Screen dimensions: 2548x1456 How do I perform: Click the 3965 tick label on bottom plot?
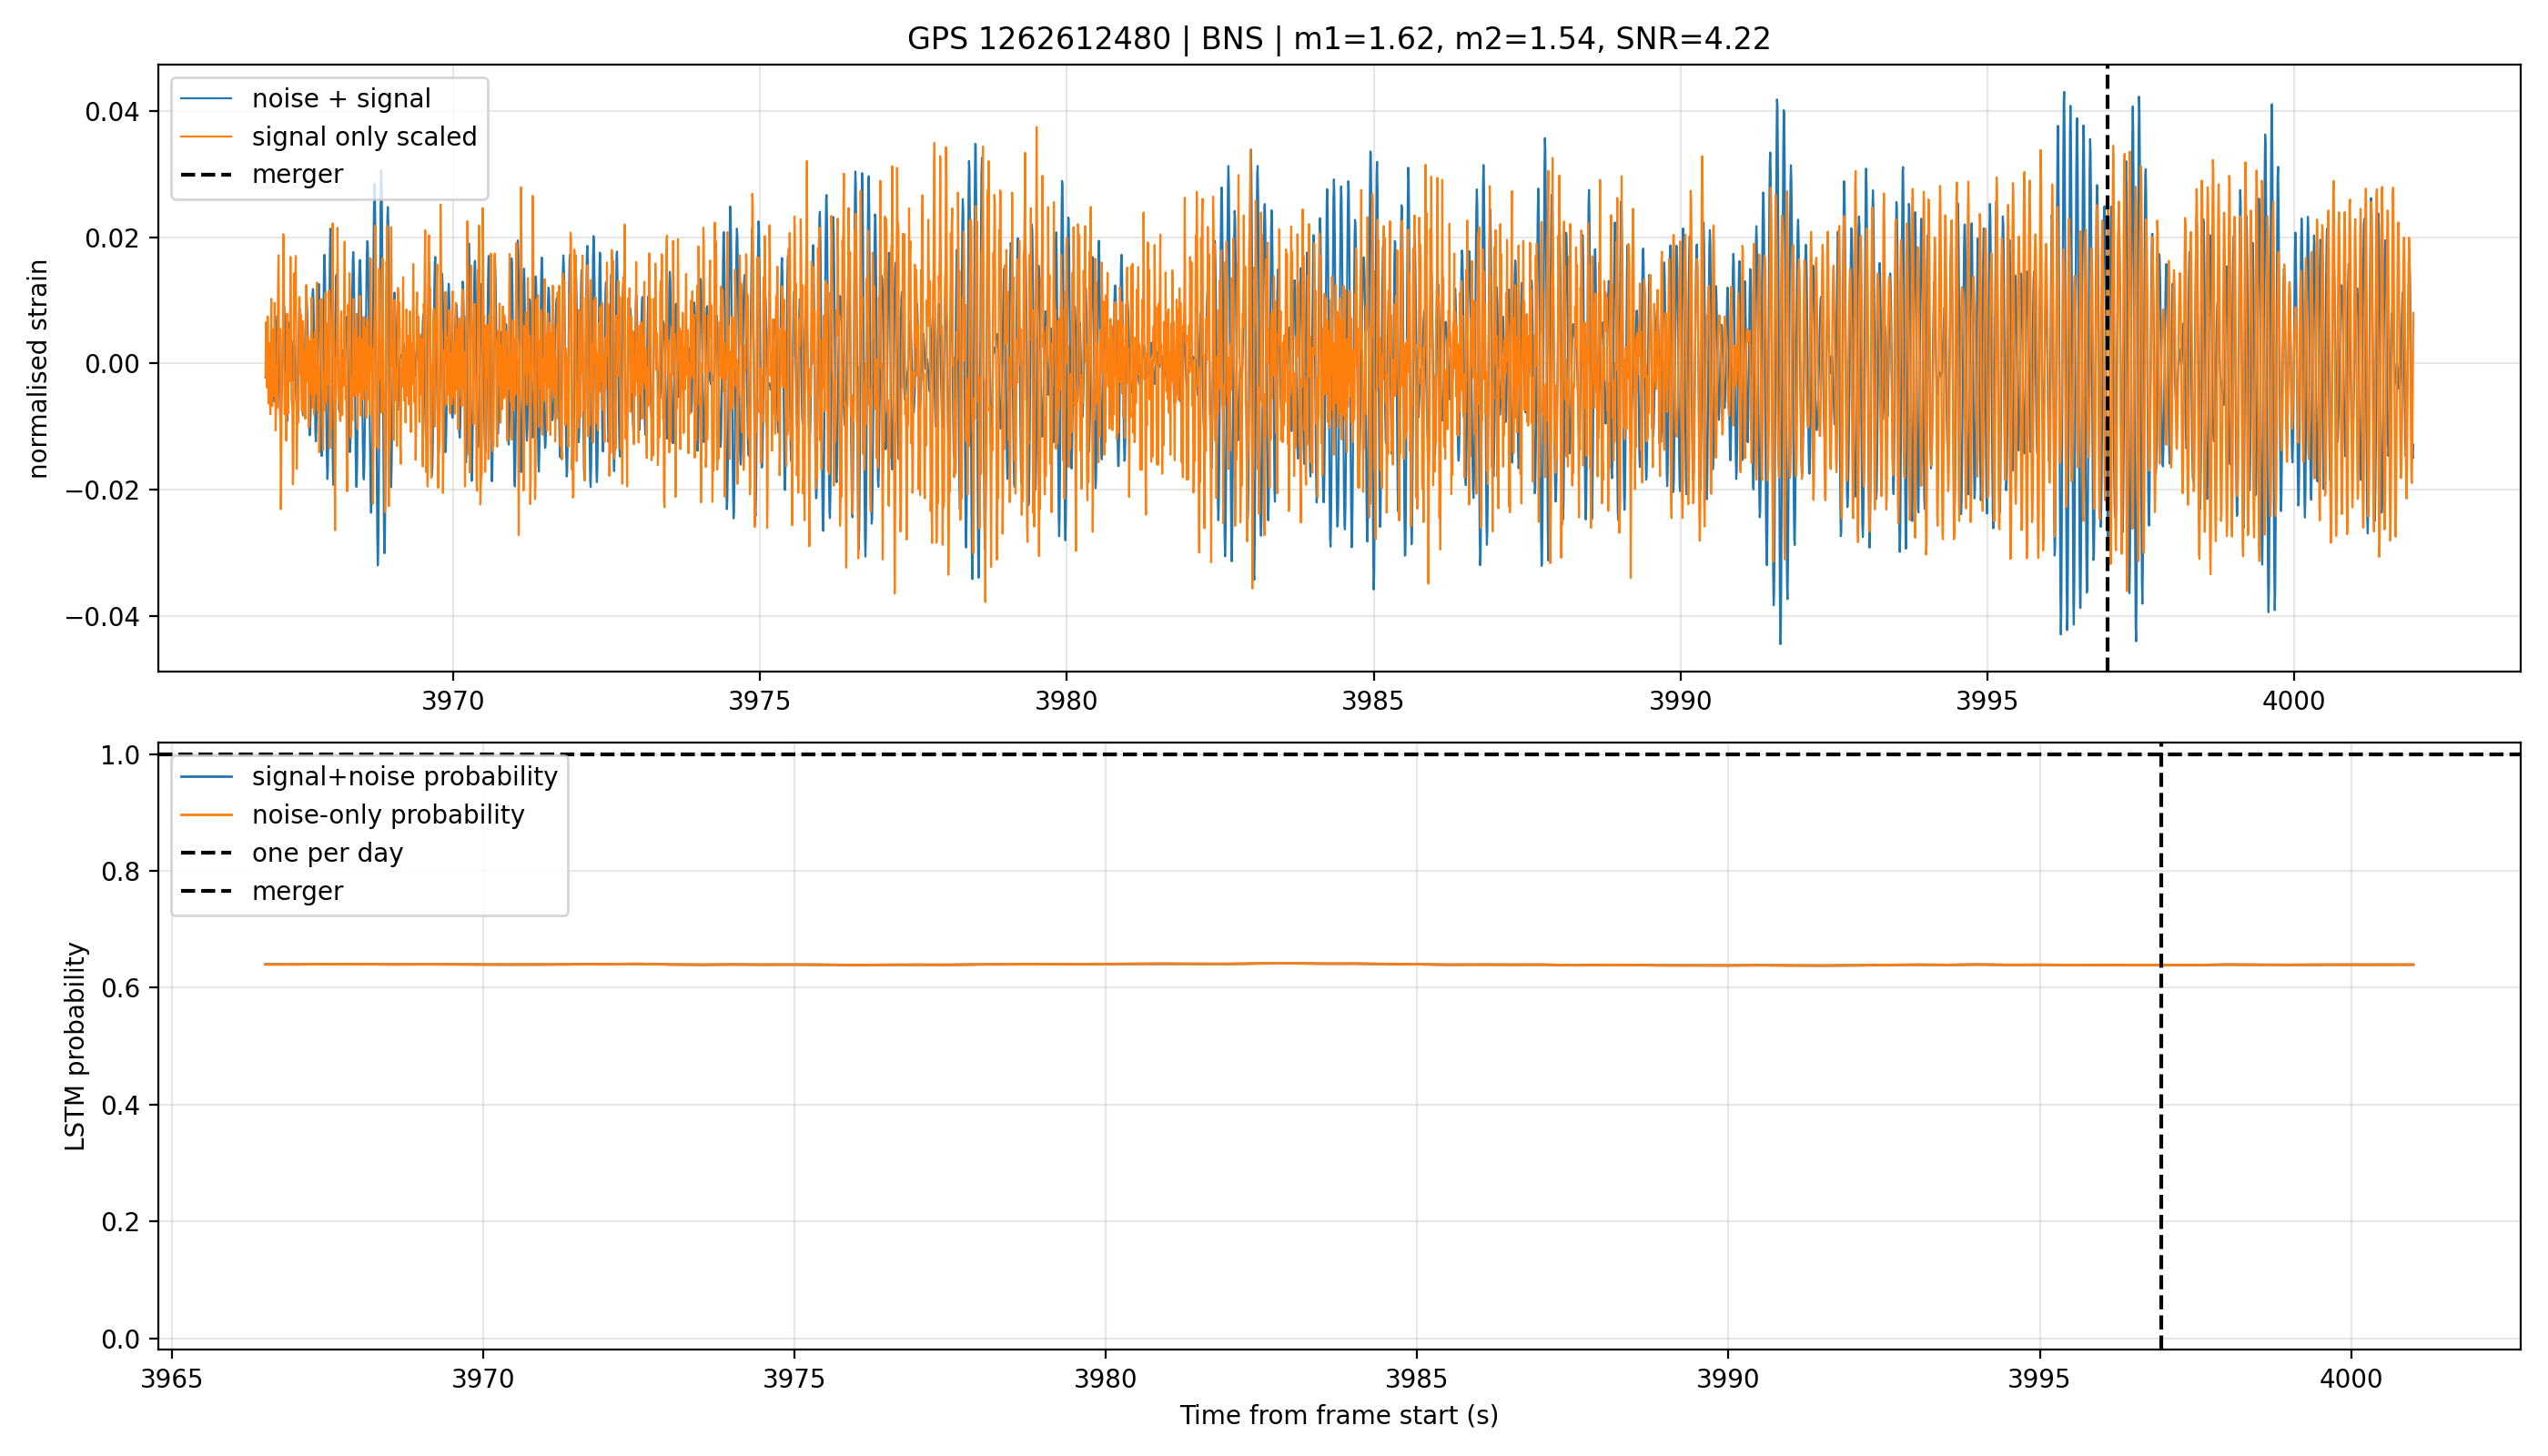tap(172, 1379)
